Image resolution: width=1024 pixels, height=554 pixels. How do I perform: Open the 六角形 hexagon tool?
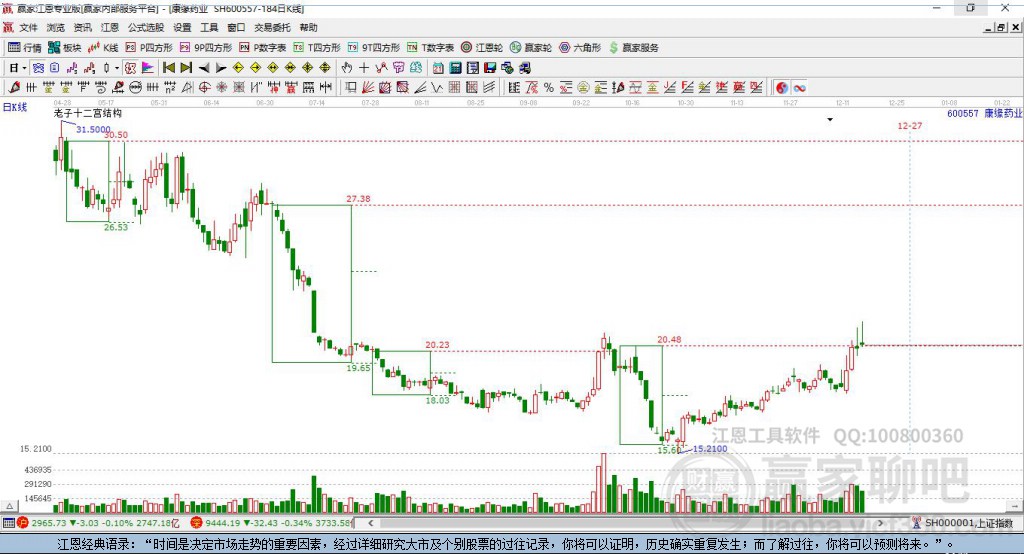pyautogui.click(x=580, y=48)
